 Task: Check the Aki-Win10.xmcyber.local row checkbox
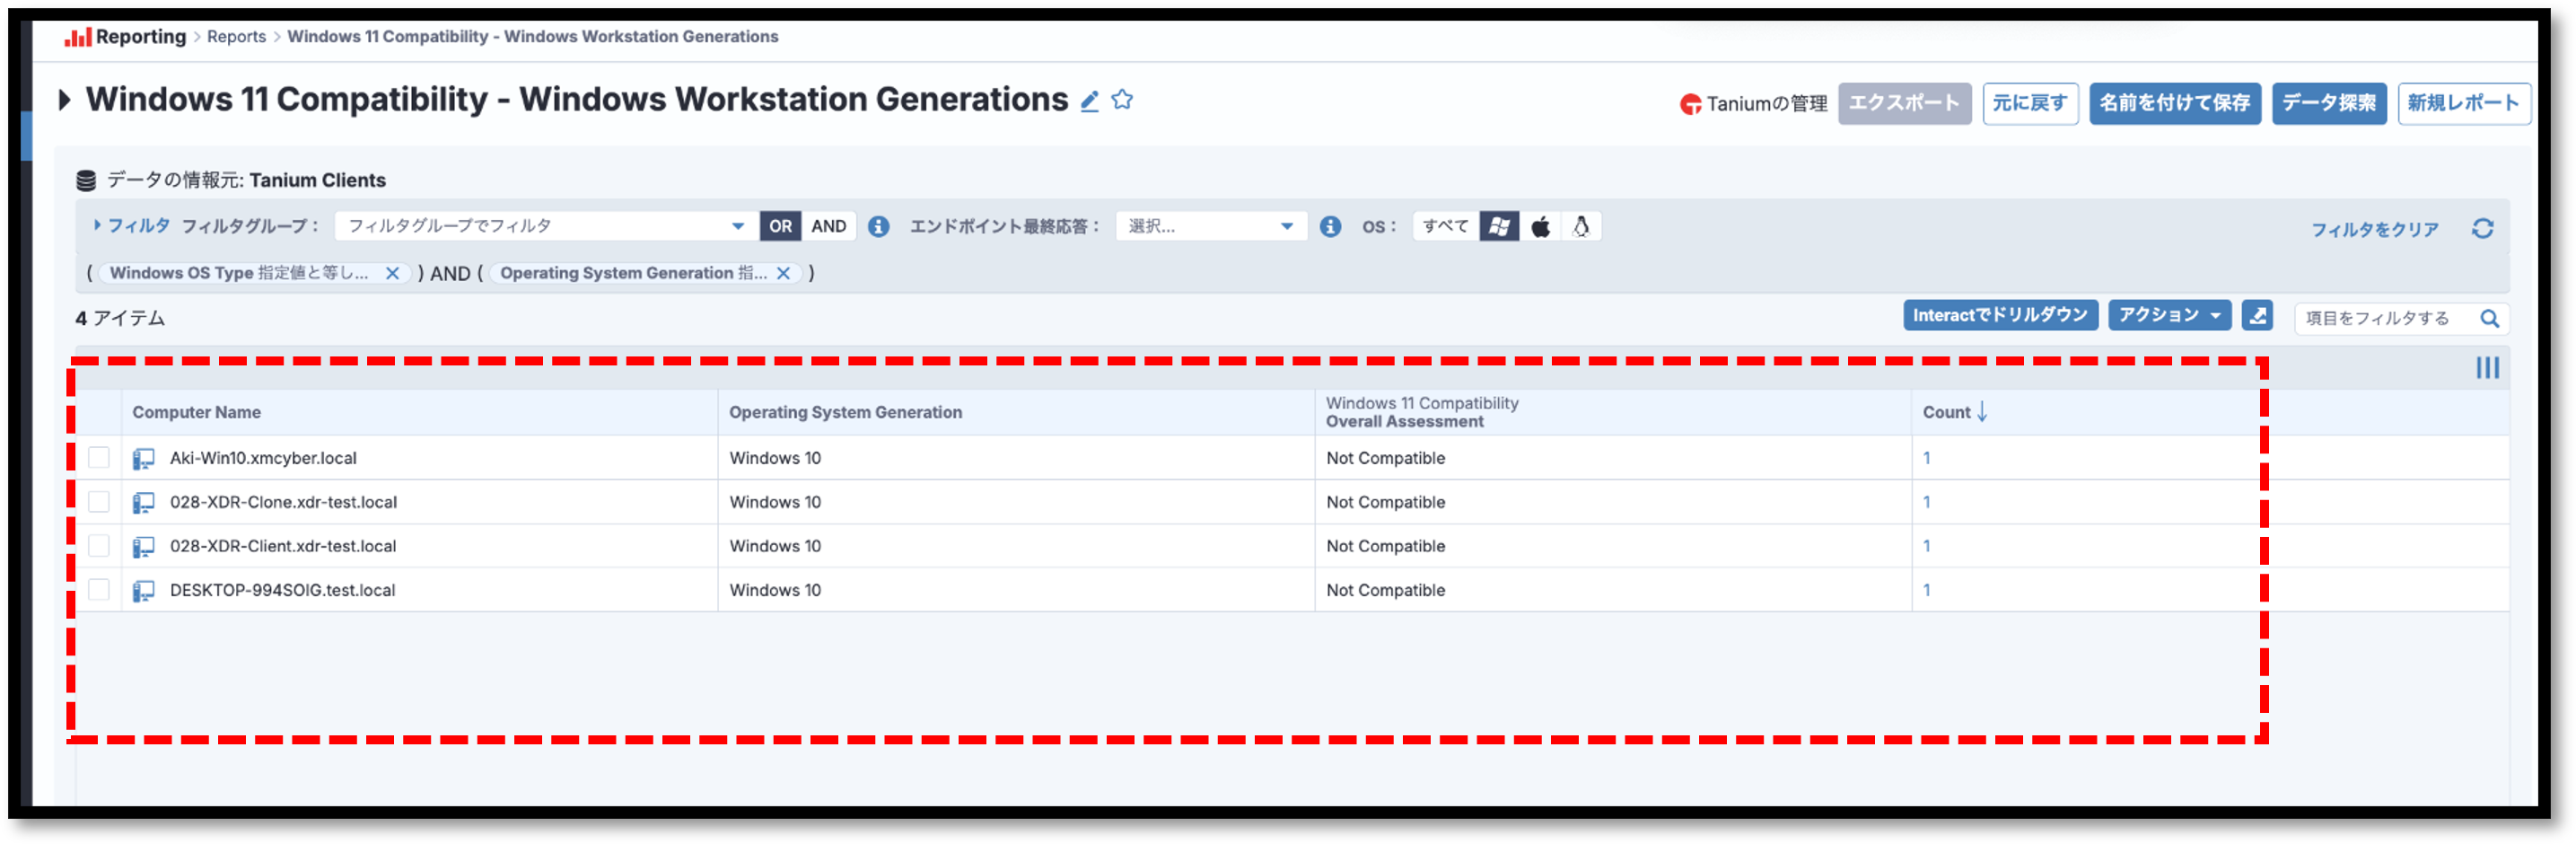click(x=99, y=458)
